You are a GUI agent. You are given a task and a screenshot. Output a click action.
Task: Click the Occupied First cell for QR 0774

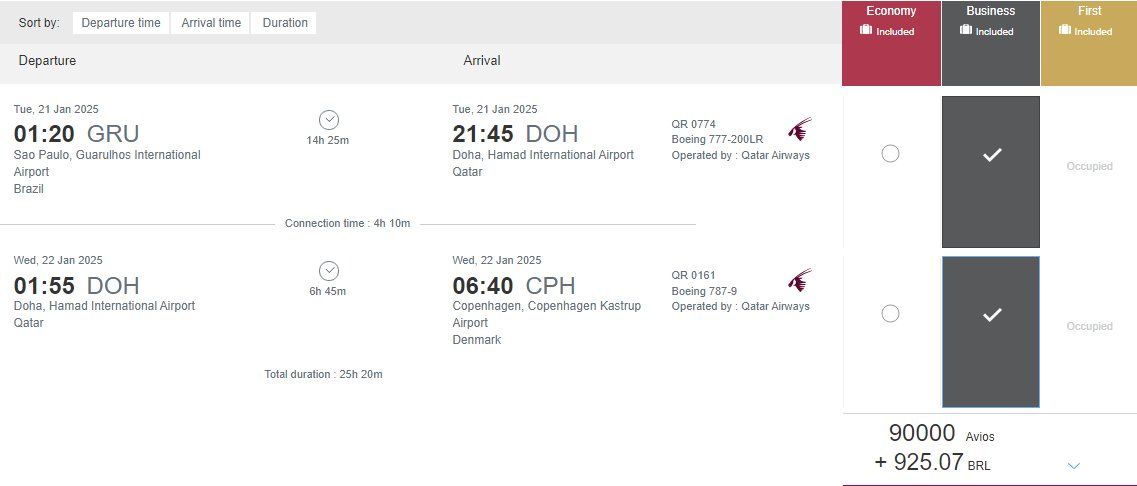pyautogui.click(x=1089, y=167)
